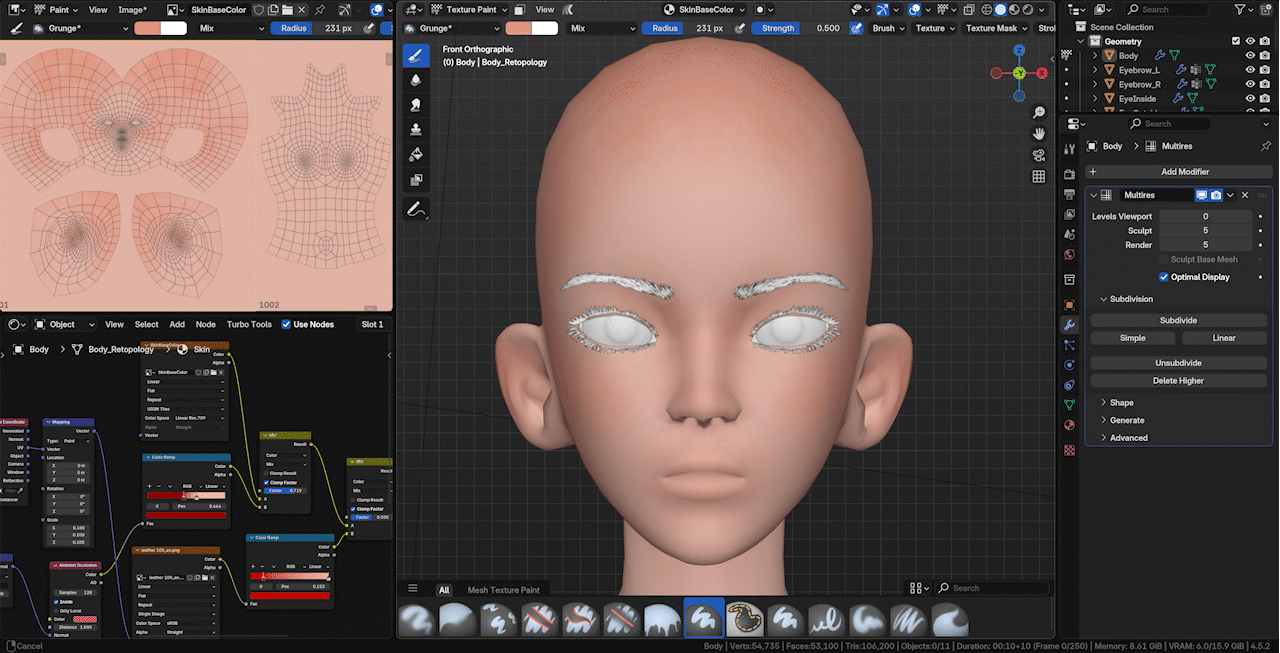
Task: Open the Modifiers wrench properties tab
Action: pyautogui.click(x=1069, y=325)
